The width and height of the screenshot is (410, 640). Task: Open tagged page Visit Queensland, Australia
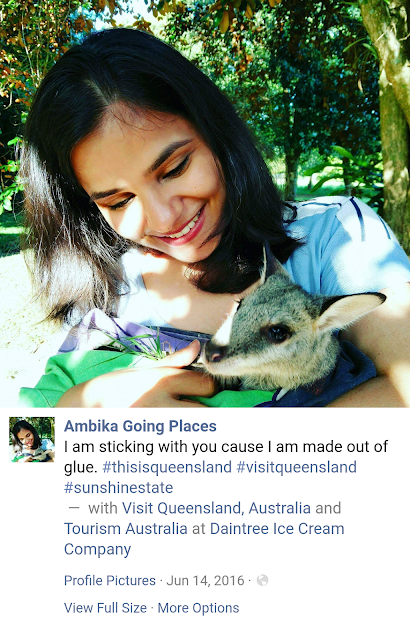pyautogui.click(x=216, y=508)
